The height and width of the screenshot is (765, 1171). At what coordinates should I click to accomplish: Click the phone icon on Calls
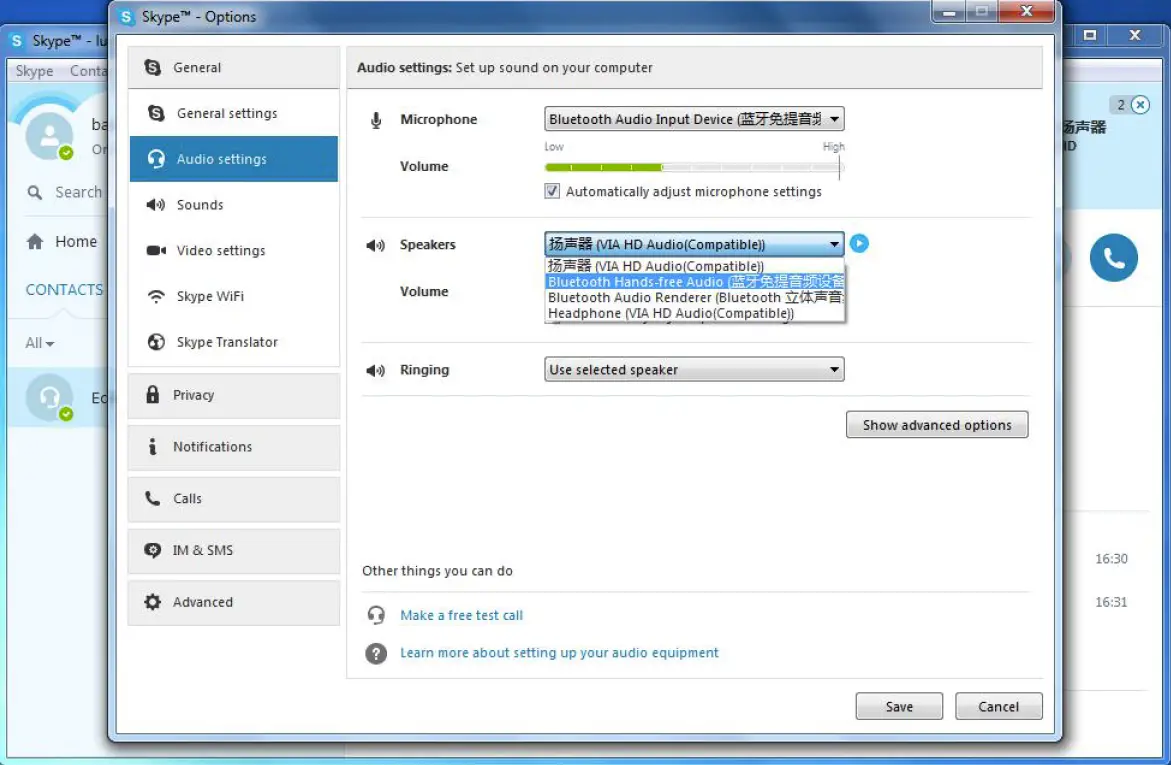coord(152,498)
